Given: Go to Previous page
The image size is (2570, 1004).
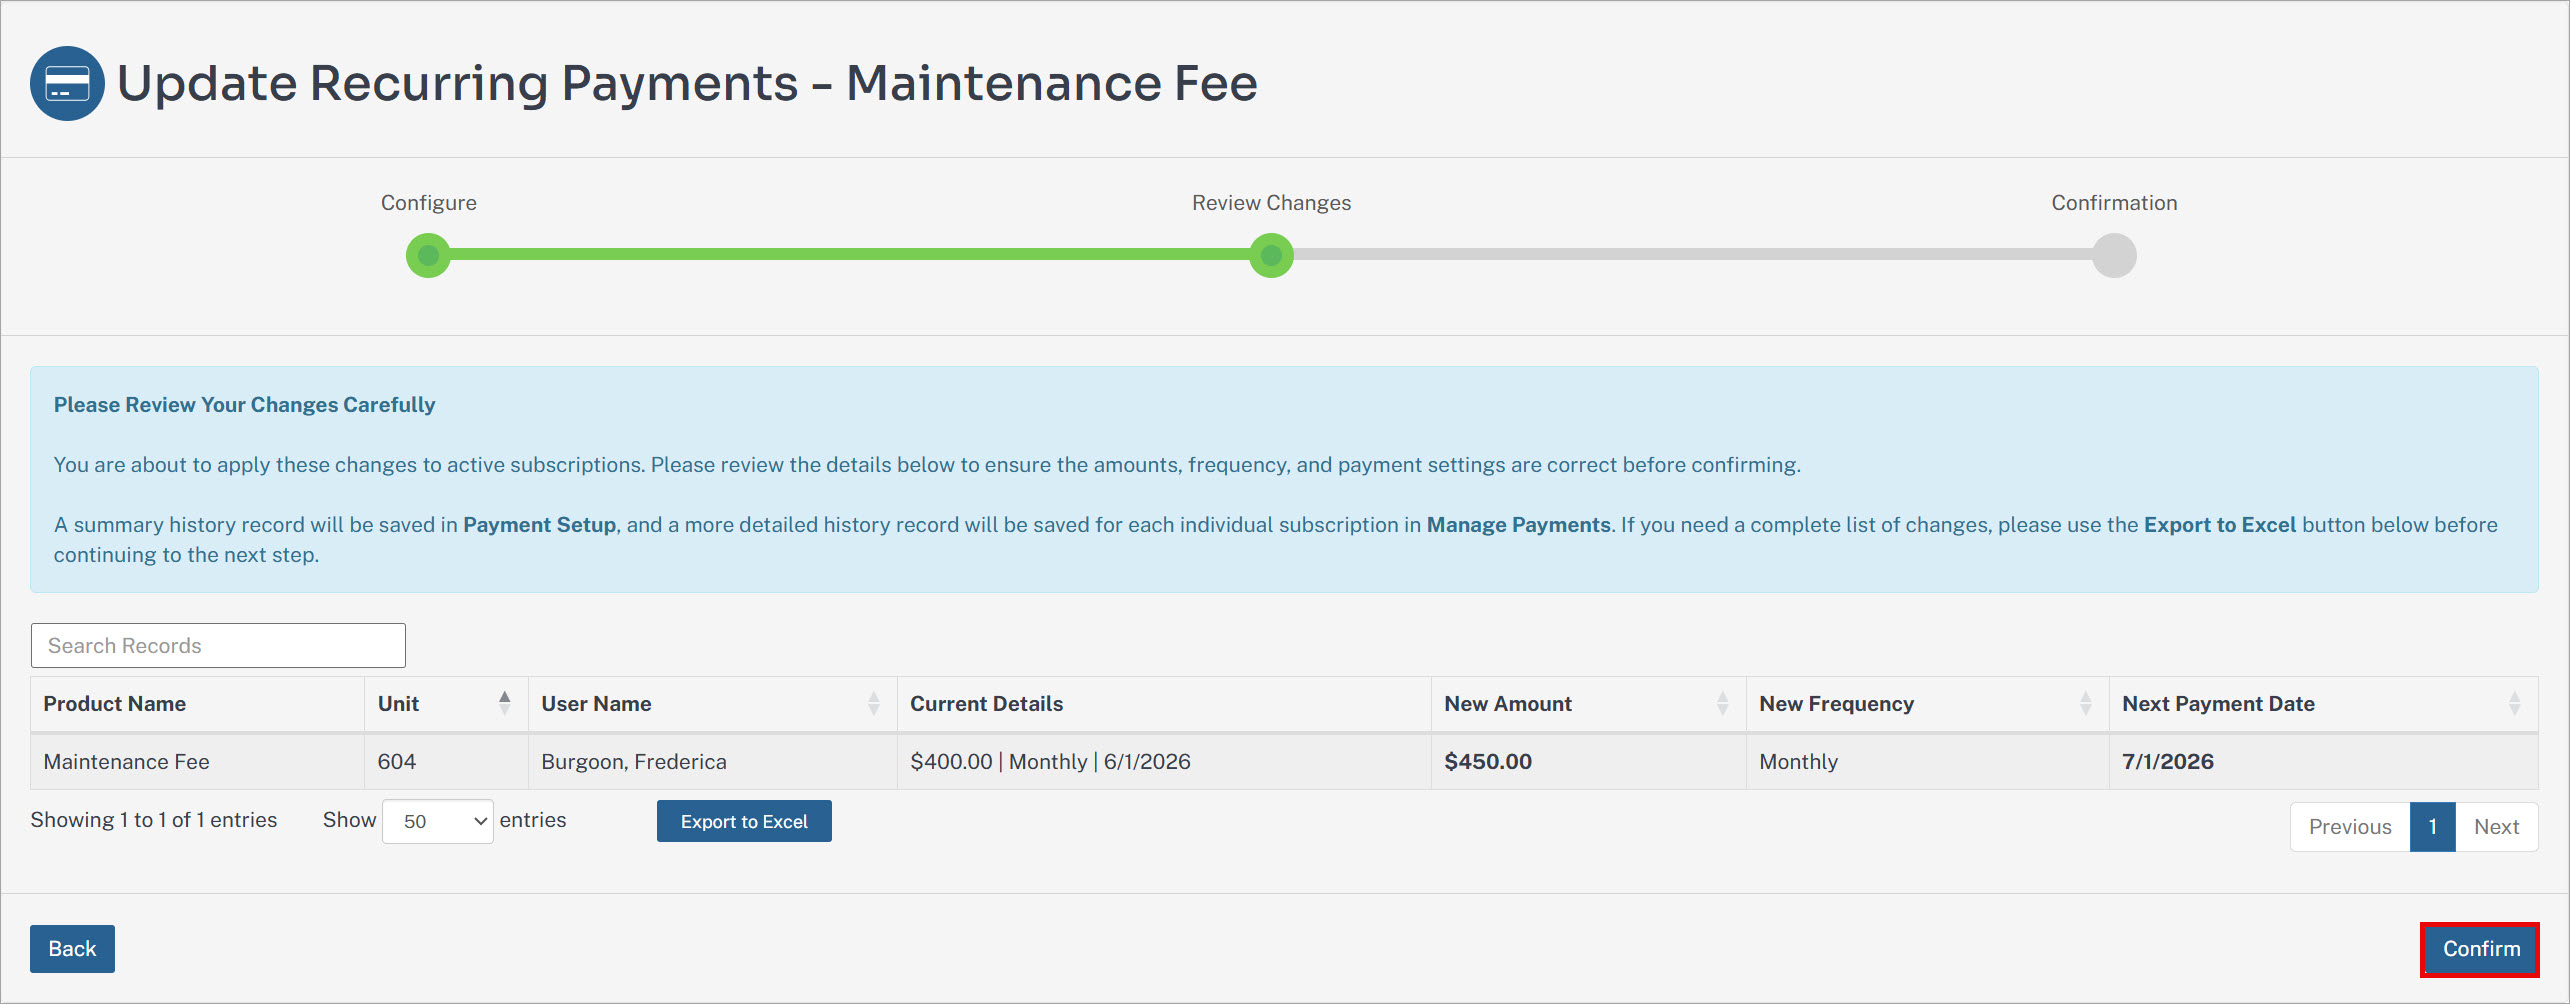Looking at the screenshot, I should tap(2350, 827).
